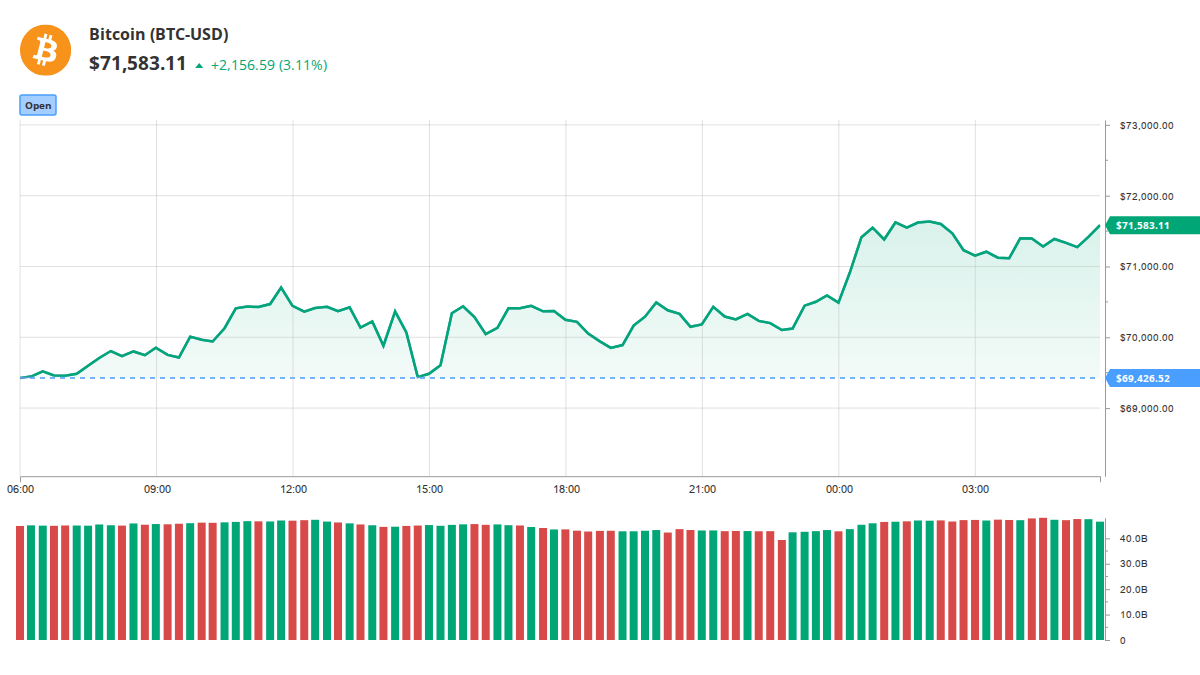Click the $70,000.00 price axis label

coord(1145,338)
